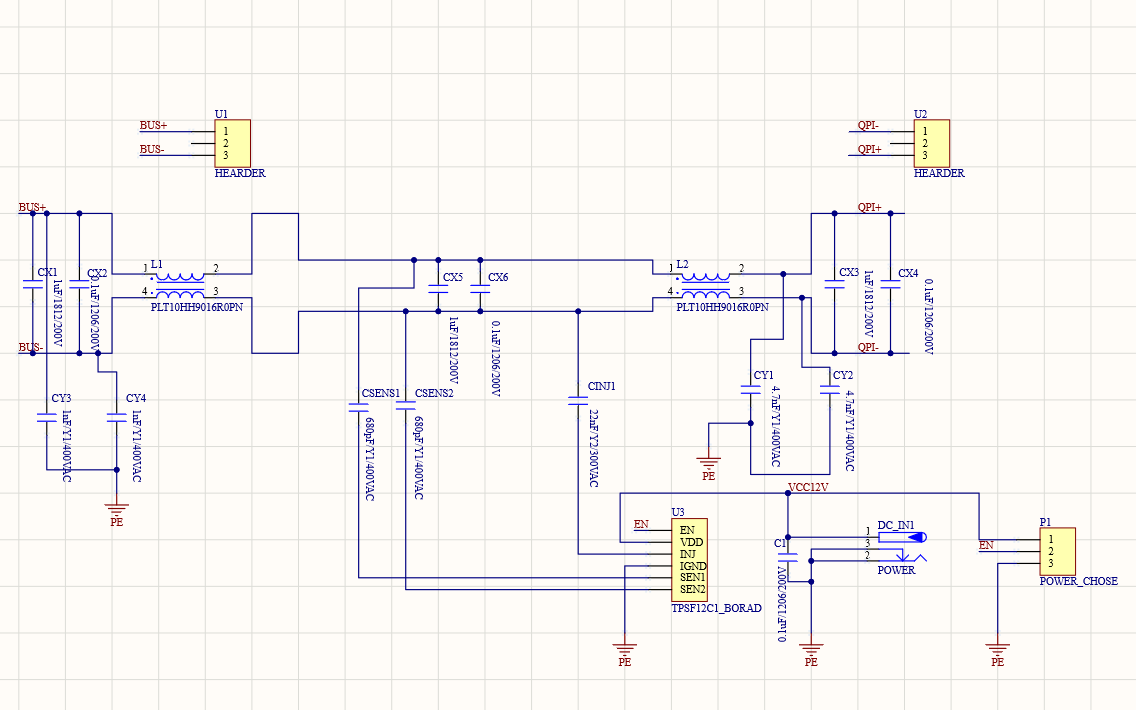Select the P1 POWER_CHOSE connector

point(1059,550)
